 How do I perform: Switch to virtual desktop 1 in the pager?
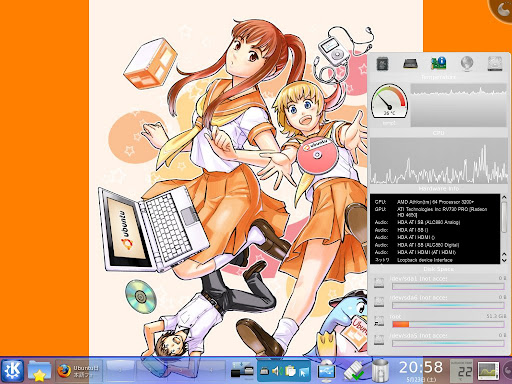(120, 370)
